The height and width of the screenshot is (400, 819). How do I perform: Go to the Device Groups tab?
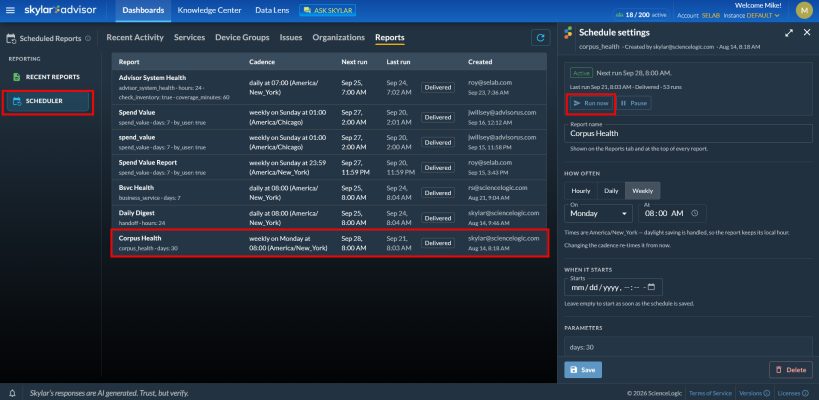point(242,38)
